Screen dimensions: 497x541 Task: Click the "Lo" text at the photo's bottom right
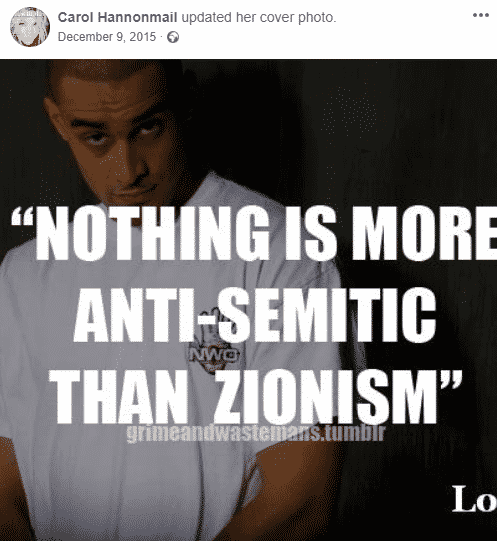474,499
